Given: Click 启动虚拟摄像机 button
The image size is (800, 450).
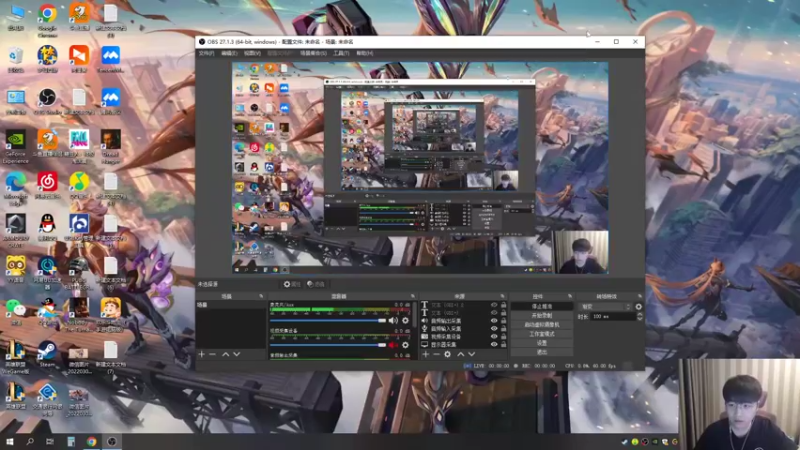Looking at the screenshot, I should coord(542,324).
